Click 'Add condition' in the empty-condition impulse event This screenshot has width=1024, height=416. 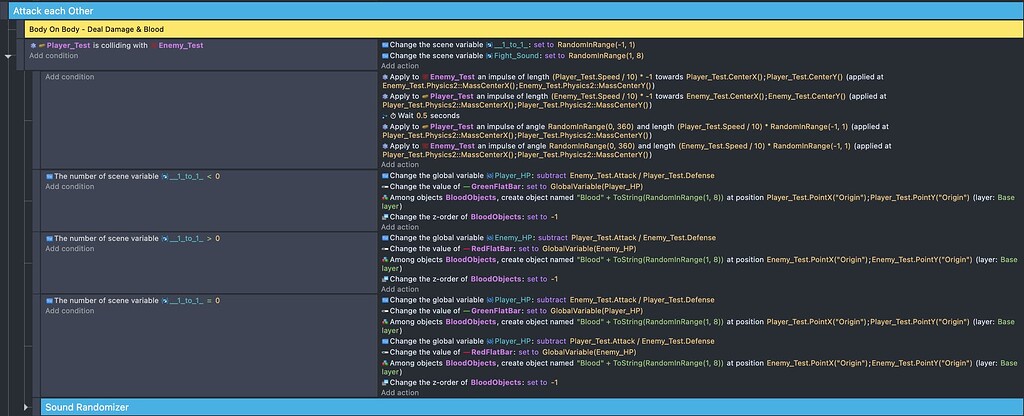(x=69, y=76)
